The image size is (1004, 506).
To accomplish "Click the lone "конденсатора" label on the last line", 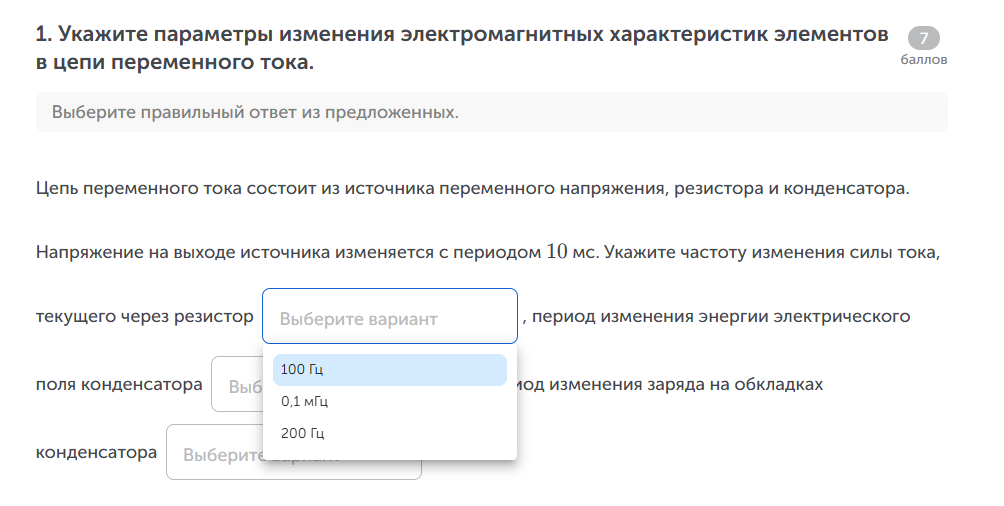I will [96, 452].
